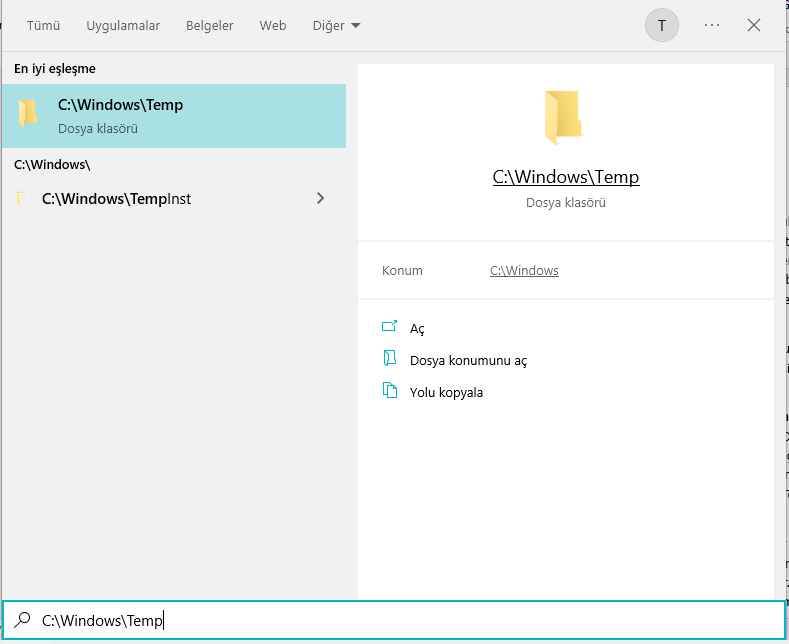Open the three-dot more options menu
This screenshot has width=789, height=644.
click(x=712, y=25)
